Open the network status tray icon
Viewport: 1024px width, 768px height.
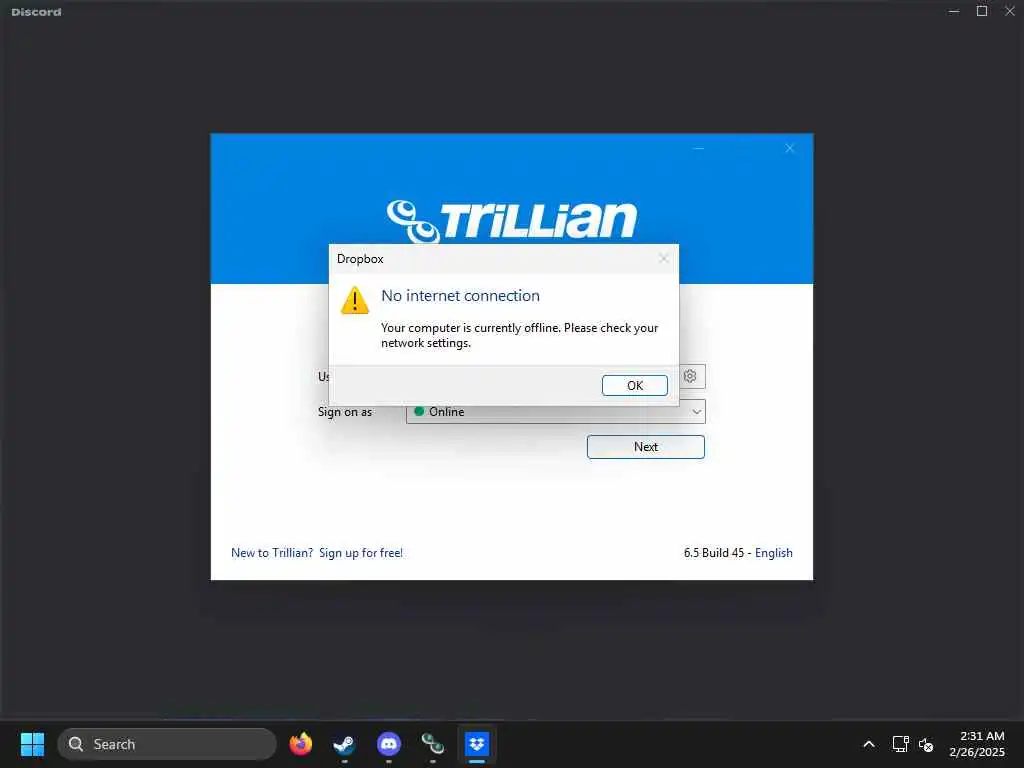(x=901, y=744)
